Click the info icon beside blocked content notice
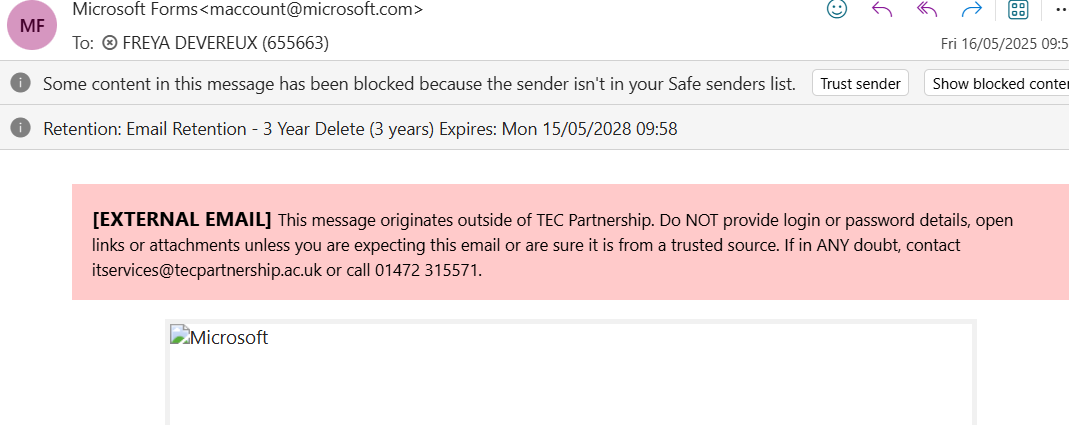1069x425 pixels. [x=21, y=83]
